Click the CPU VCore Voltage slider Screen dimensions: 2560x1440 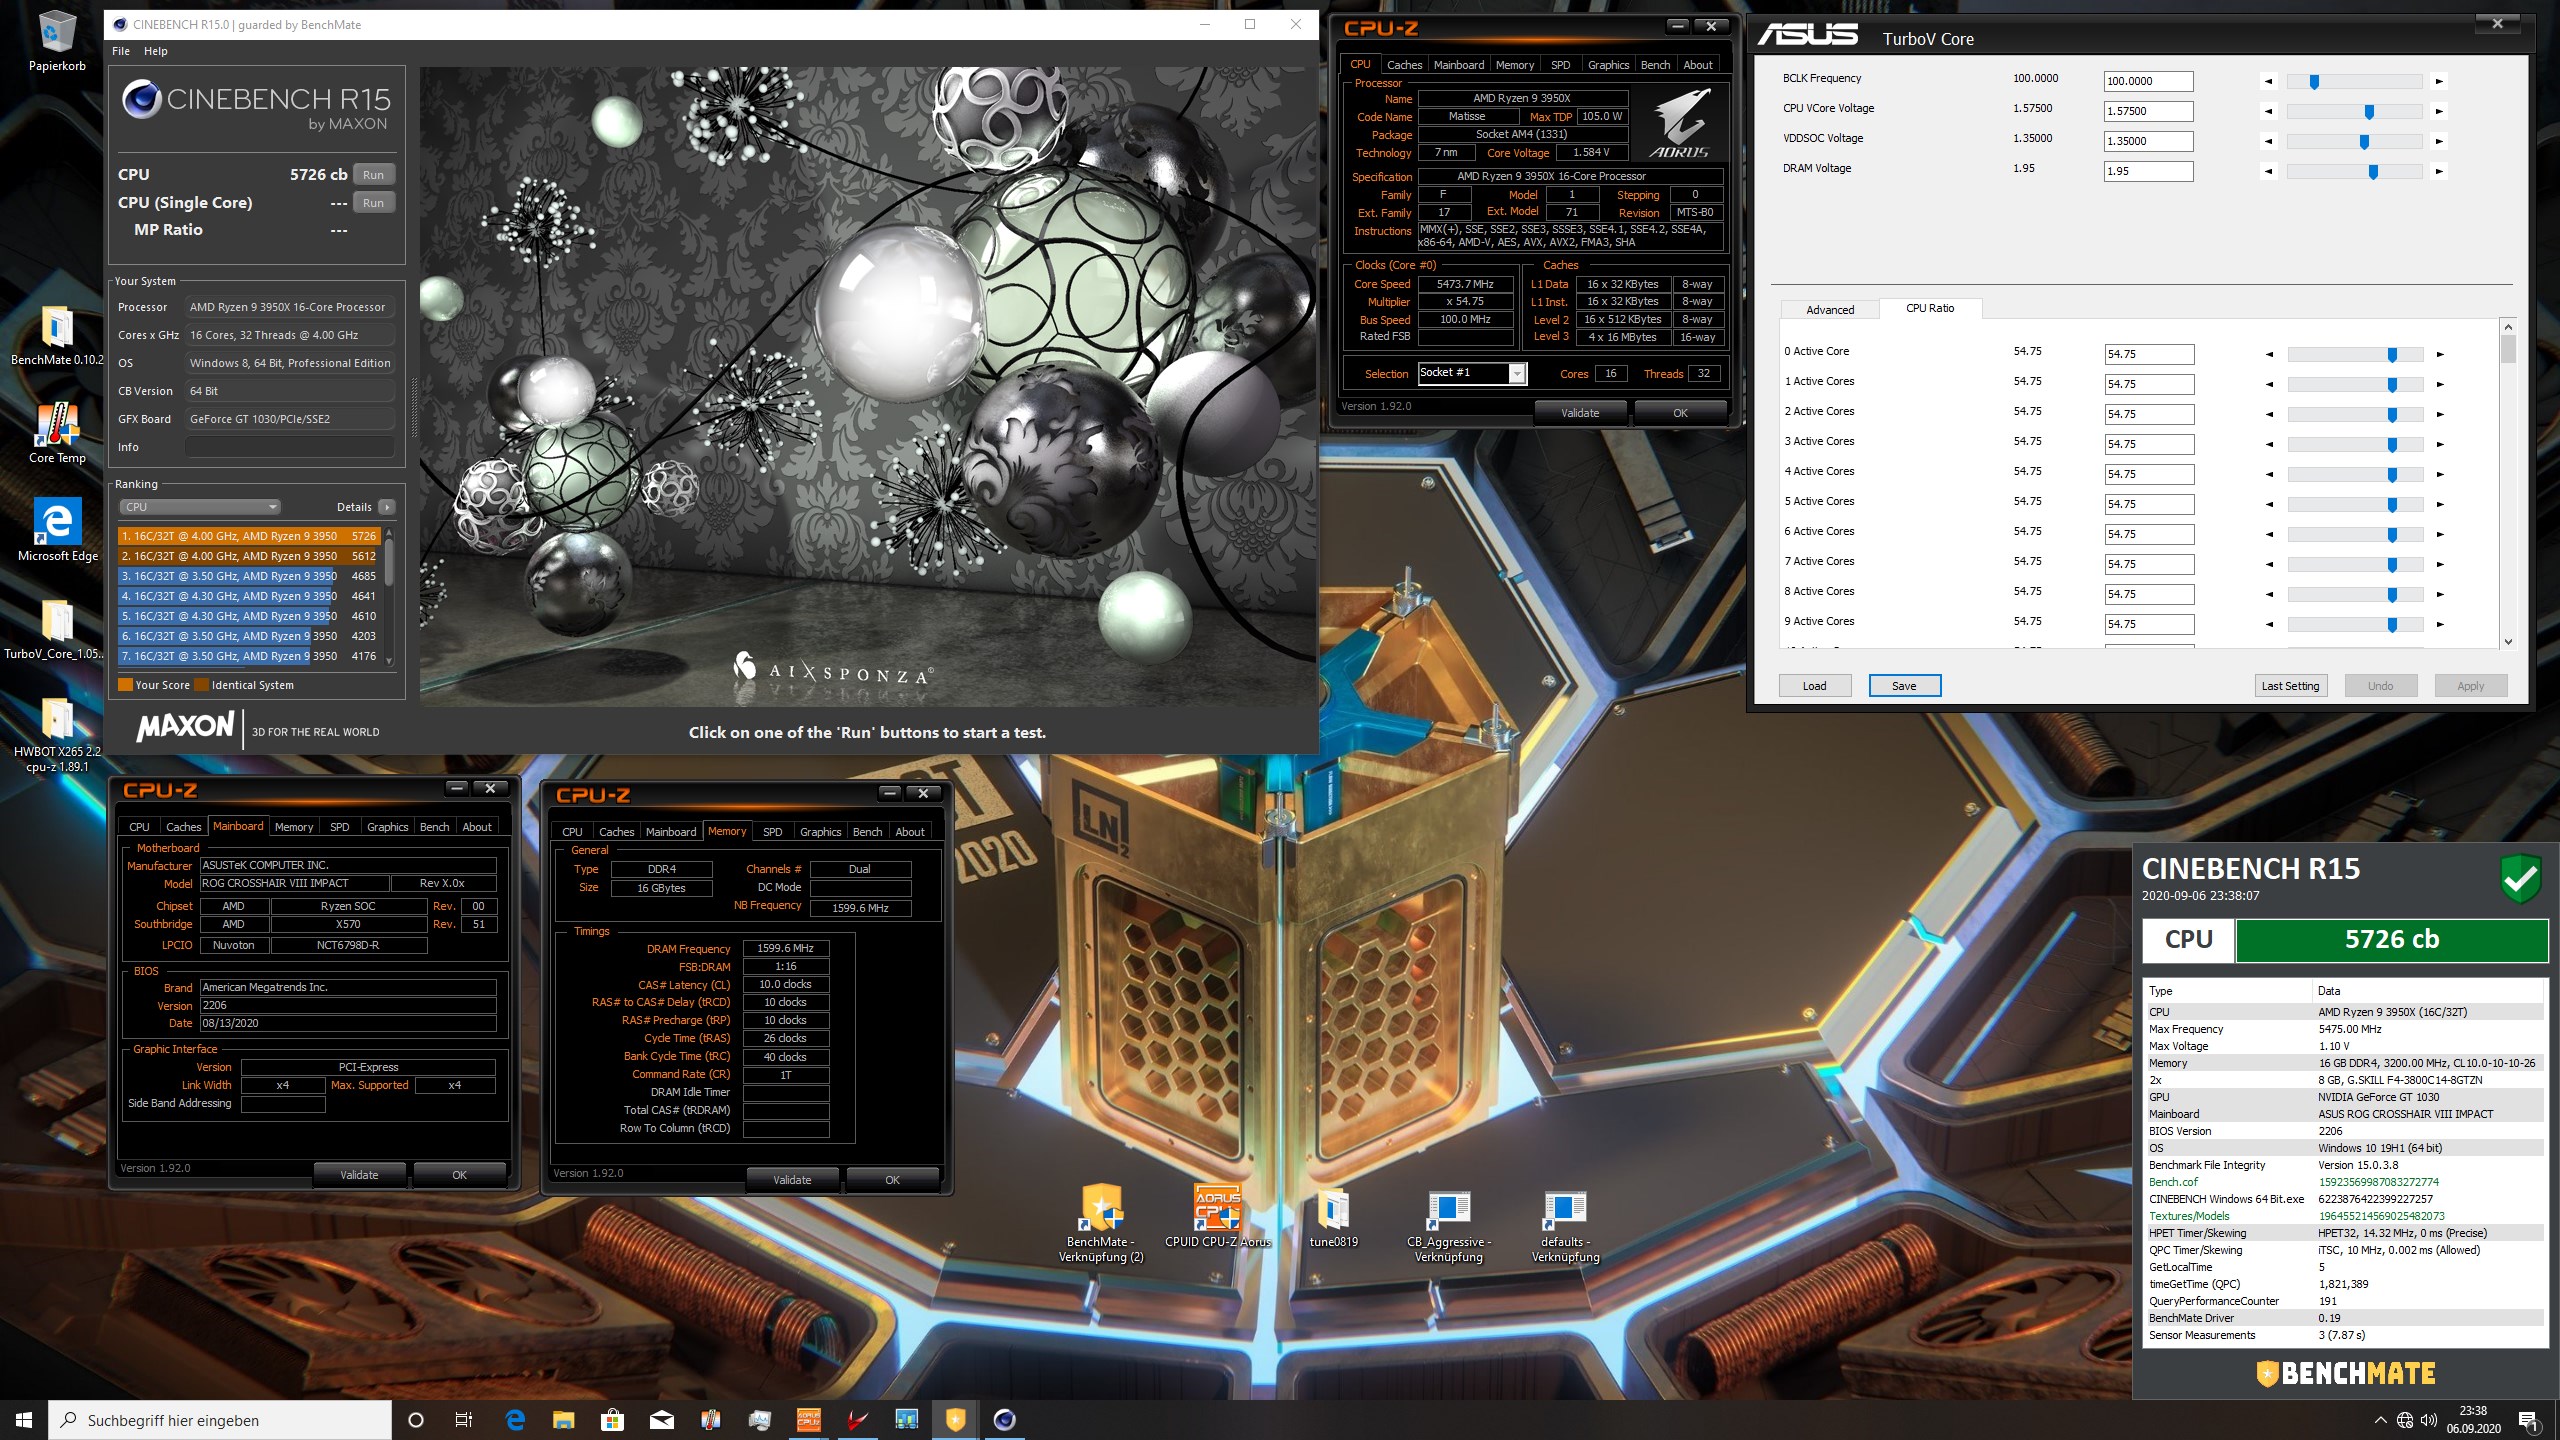click(2354, 112)
